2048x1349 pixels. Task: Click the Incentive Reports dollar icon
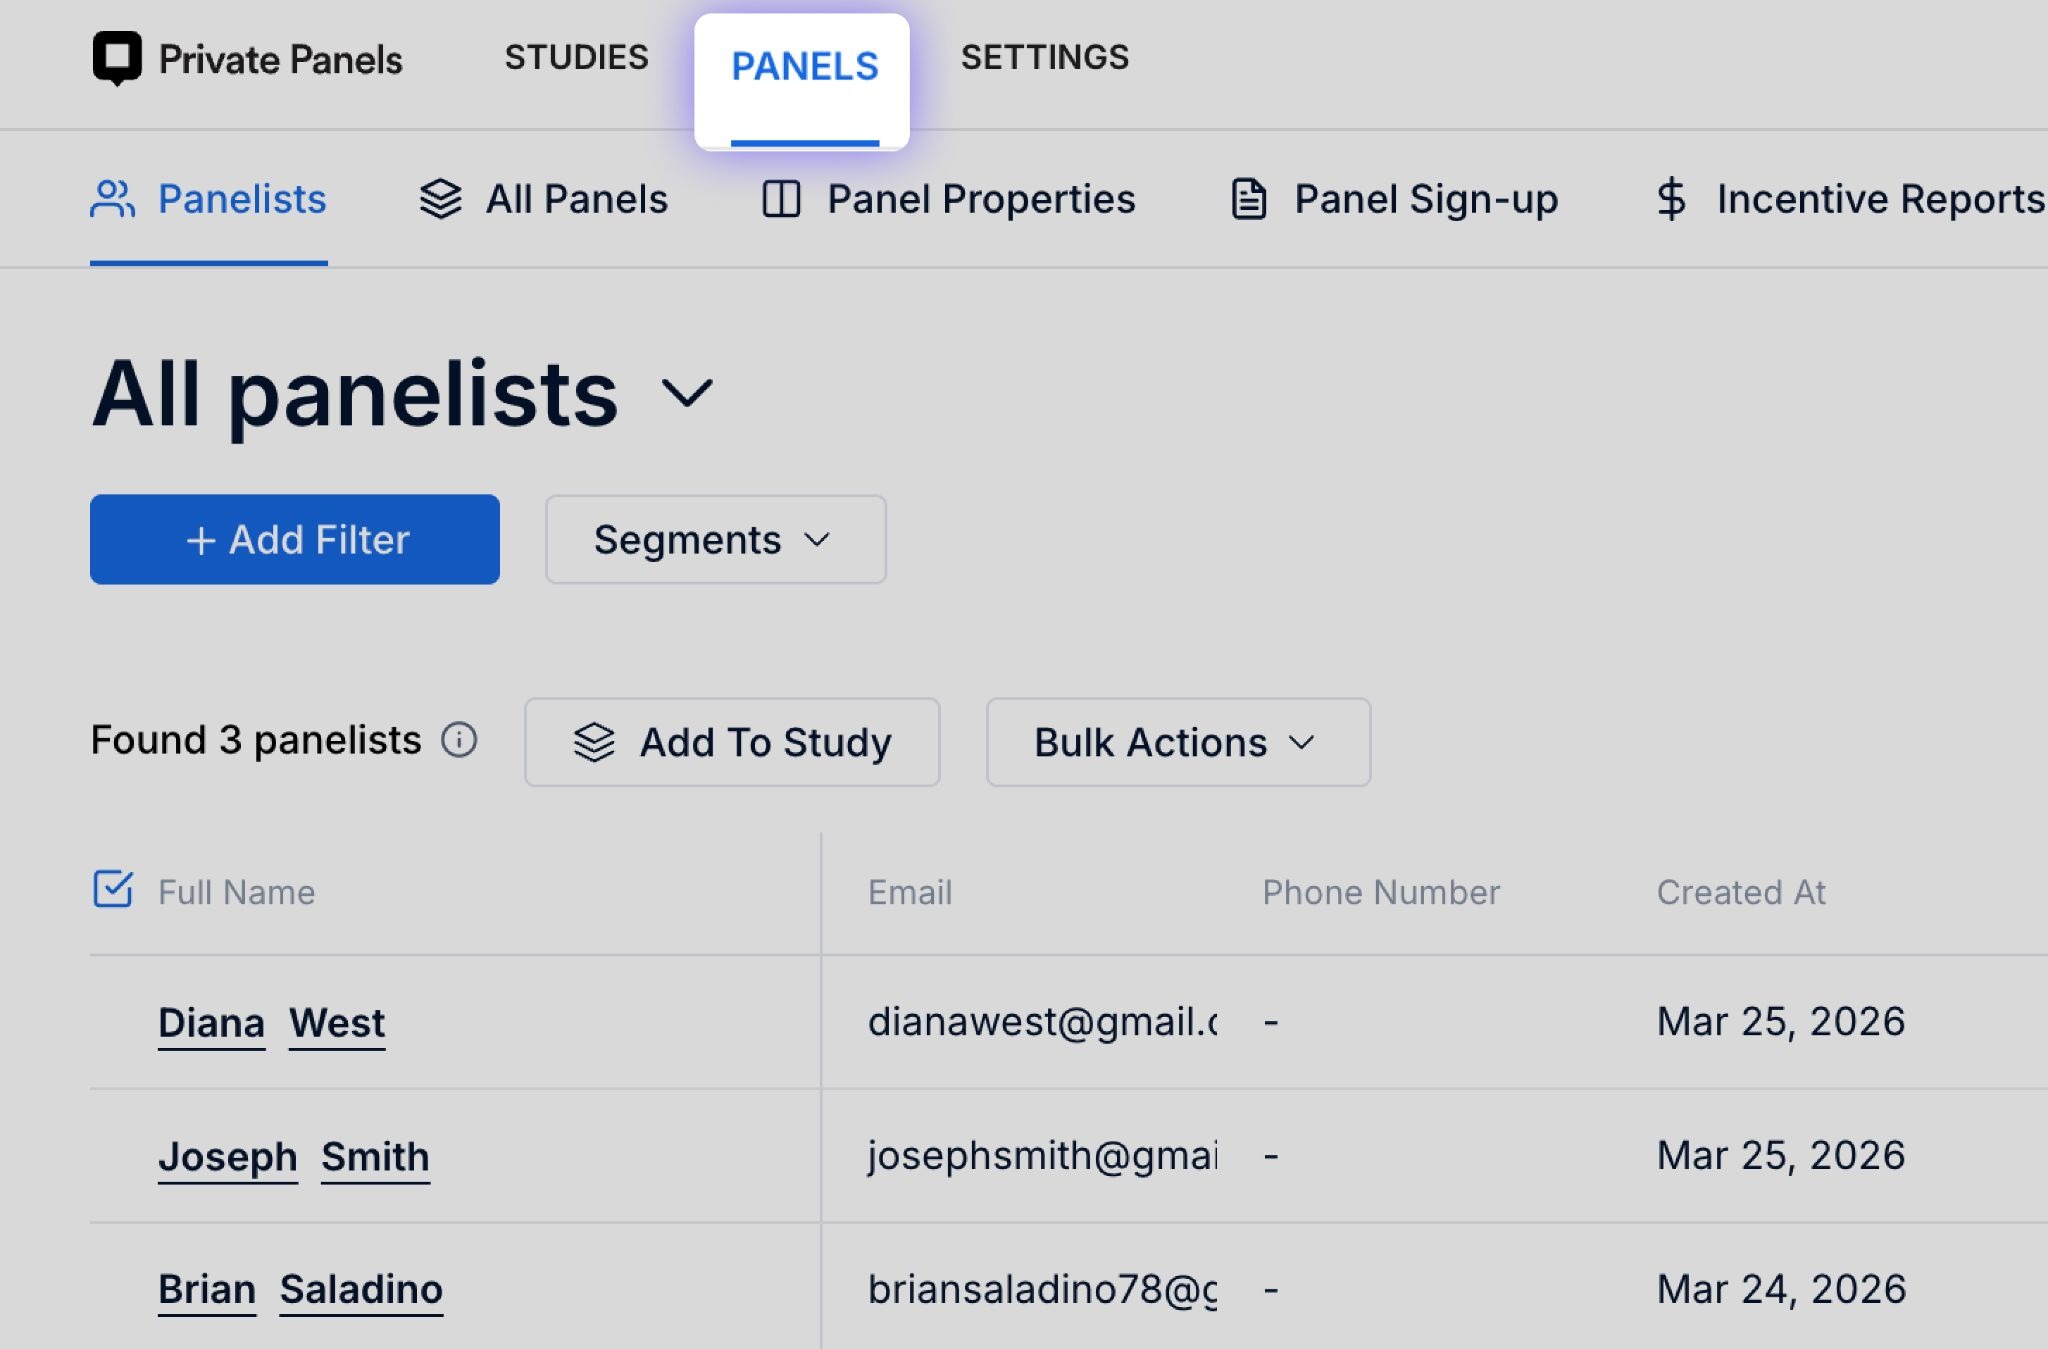pos(1671,199)
